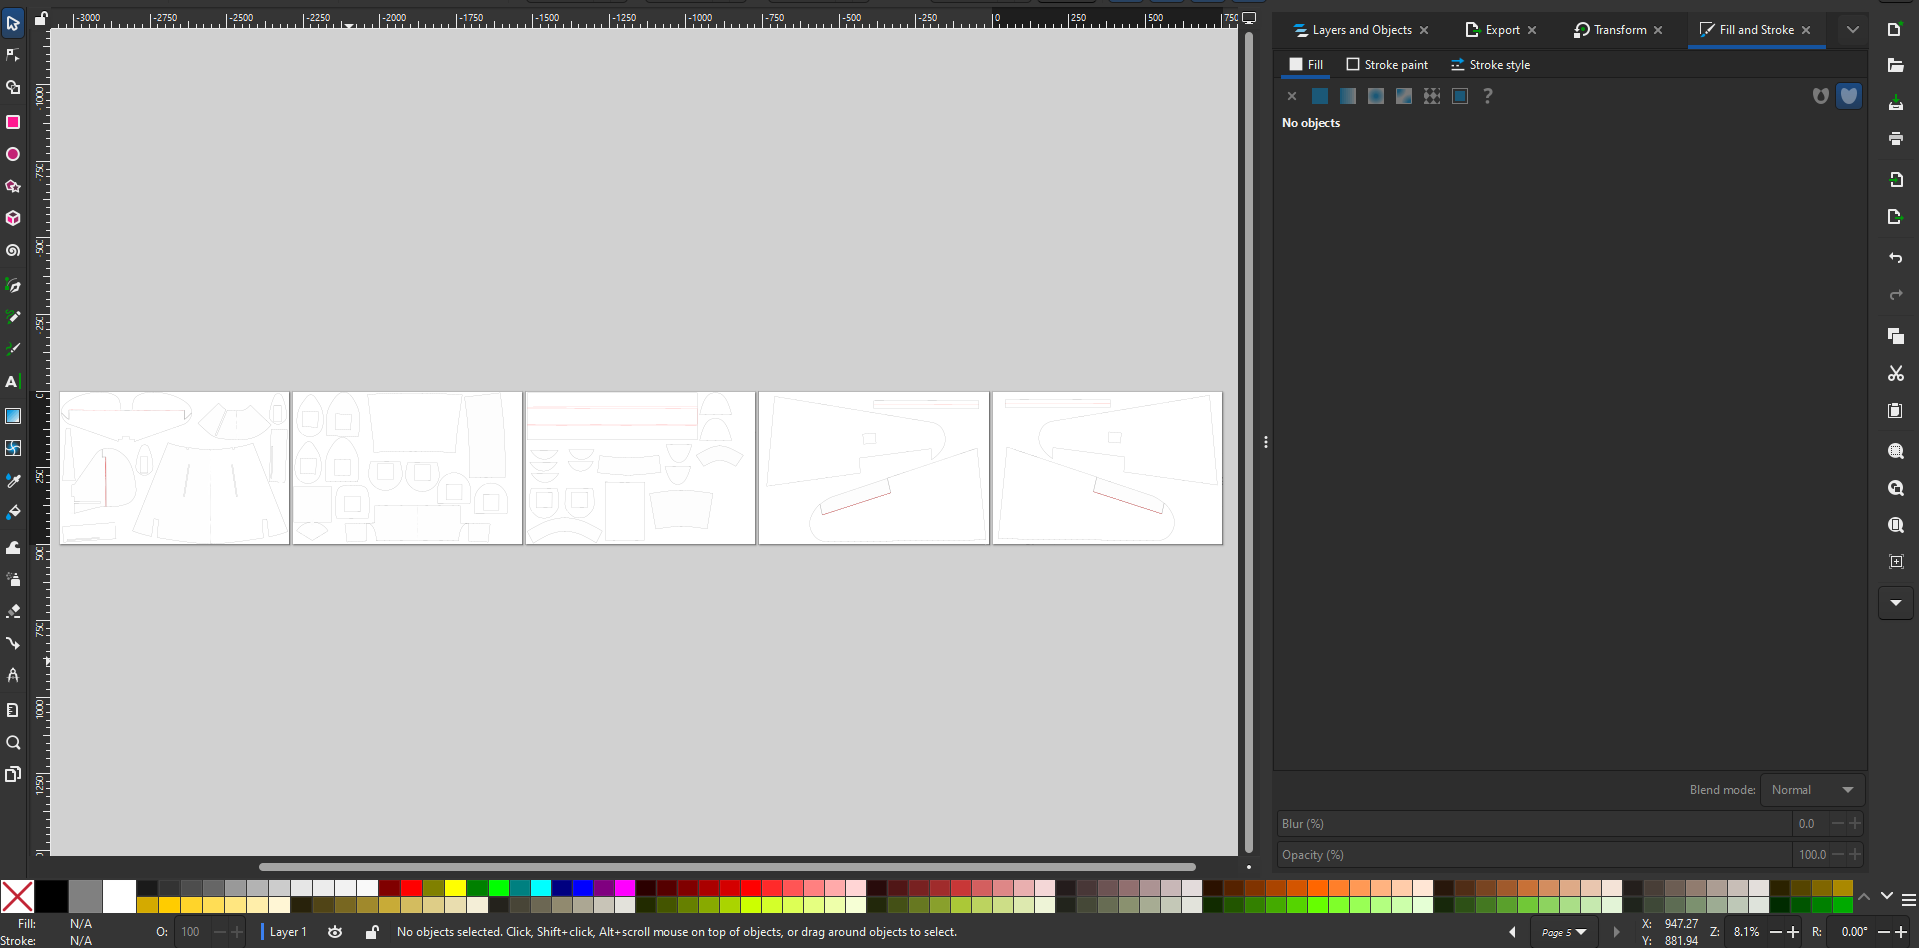1919x948 pixels.
Task: Select the Pencil freehand tool
Action: pyautogui.click(x=13, y=317)
